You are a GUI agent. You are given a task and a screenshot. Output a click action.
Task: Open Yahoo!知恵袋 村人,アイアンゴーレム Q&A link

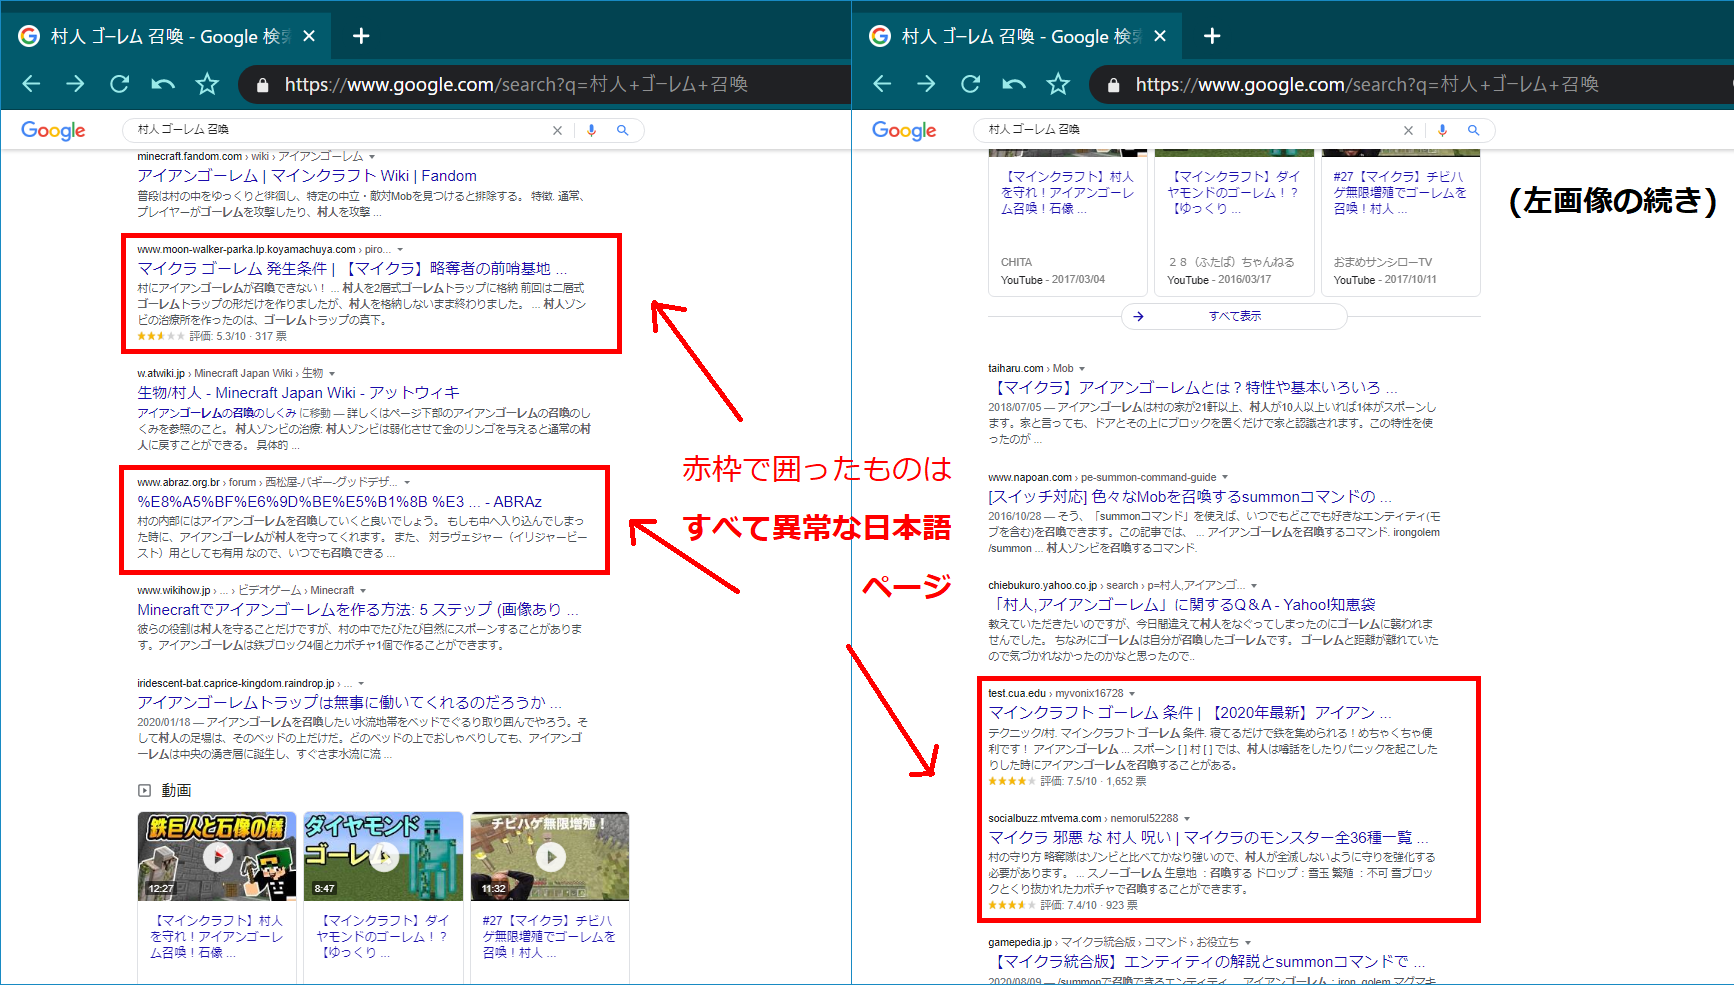(x=1182, y=605)
